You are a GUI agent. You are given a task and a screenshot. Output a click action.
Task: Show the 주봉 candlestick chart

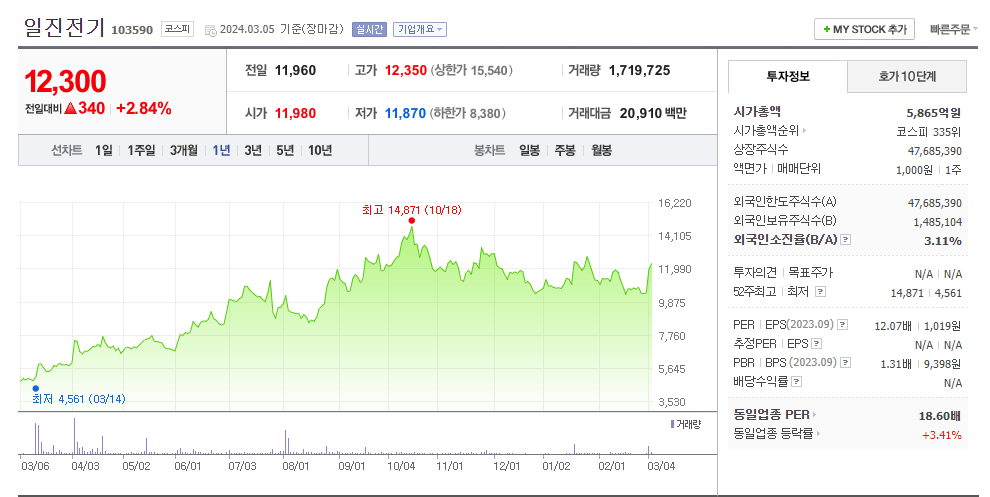coord(564,150)
